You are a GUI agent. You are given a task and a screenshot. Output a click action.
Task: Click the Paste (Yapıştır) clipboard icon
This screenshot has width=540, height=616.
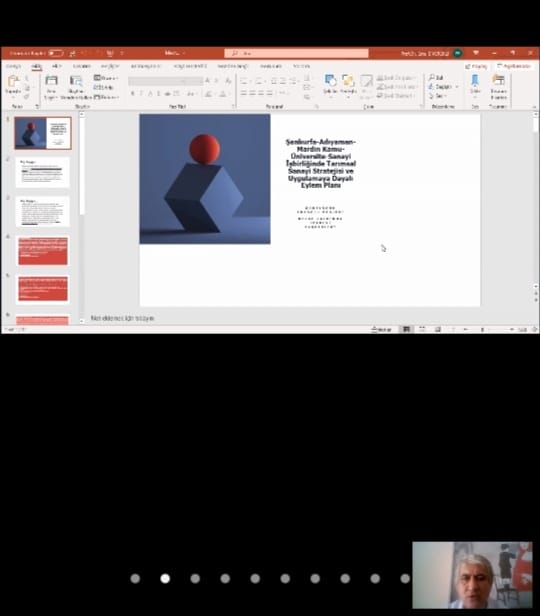pos(13,82)
